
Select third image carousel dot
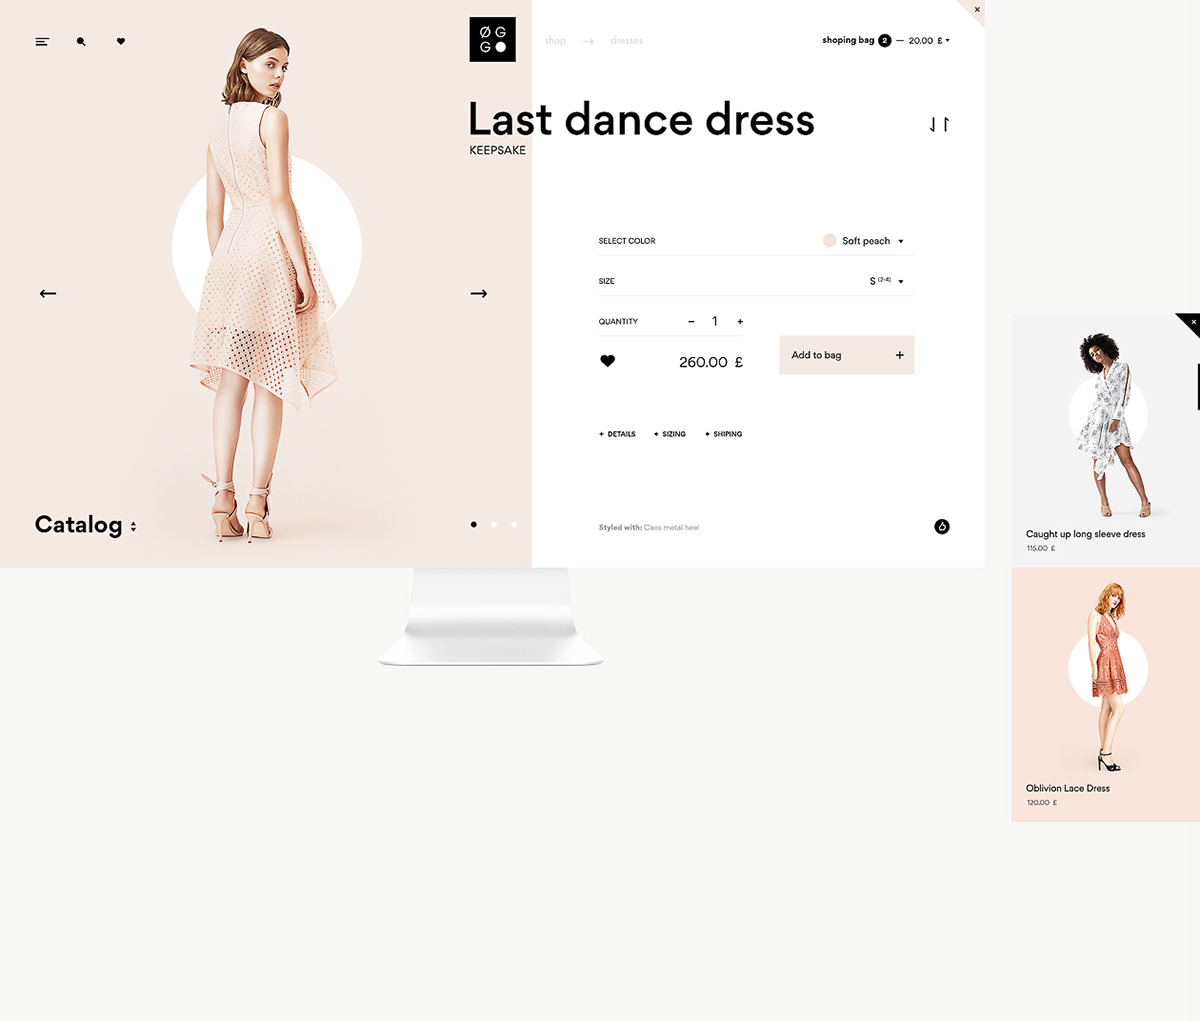[x=514, y=524]
